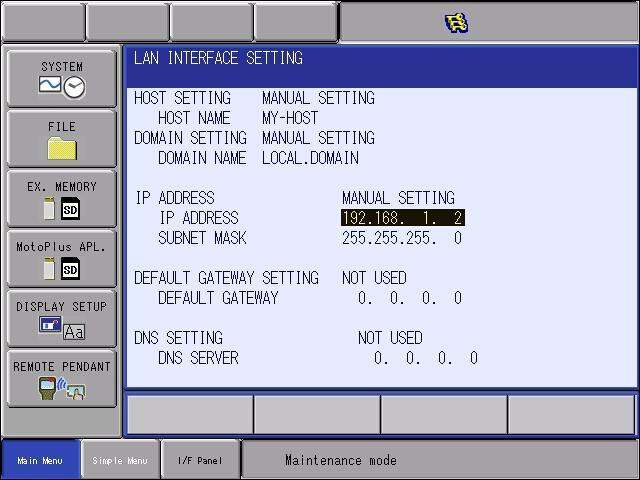Launch the REMOTE PENDANT option
Screen dimensions: 640x480
pyautogui.click(x=62, y=379)
